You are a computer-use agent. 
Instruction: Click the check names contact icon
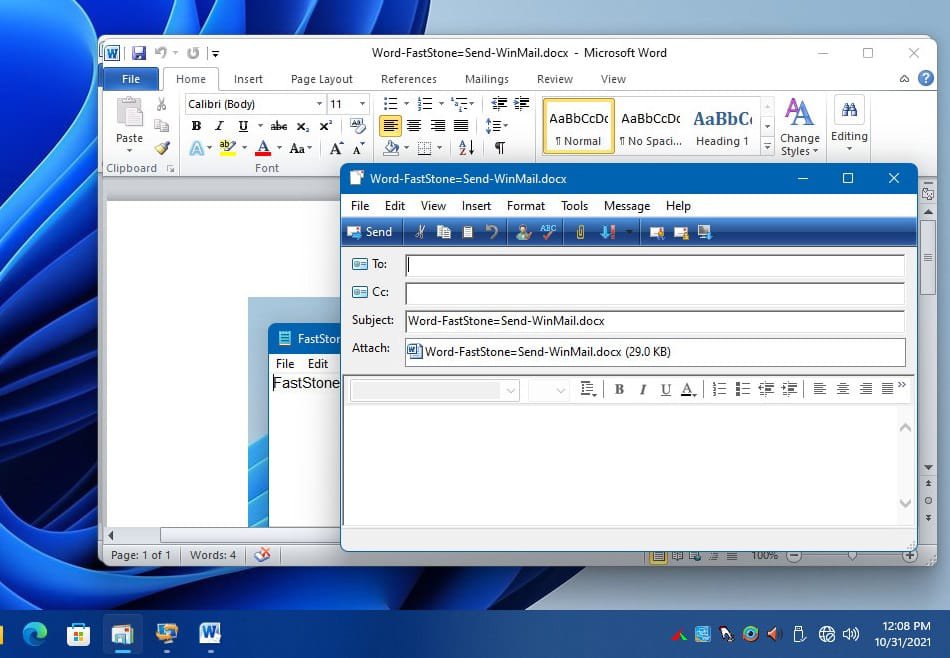pyautogui.click(x=523, y=232)
